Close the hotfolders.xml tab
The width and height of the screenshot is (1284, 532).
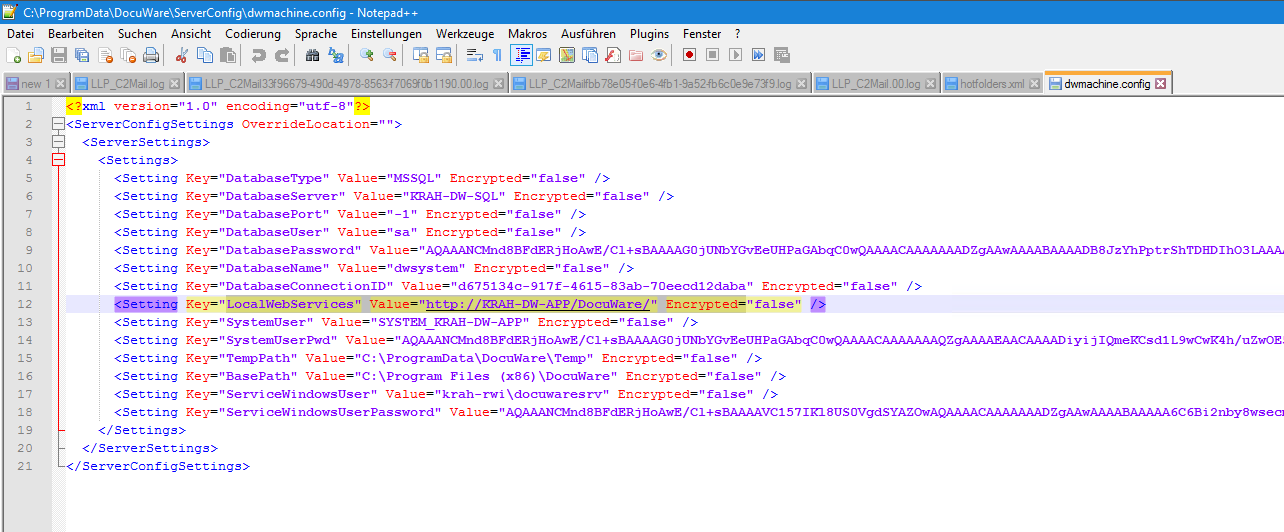[x=1033, y=84]
